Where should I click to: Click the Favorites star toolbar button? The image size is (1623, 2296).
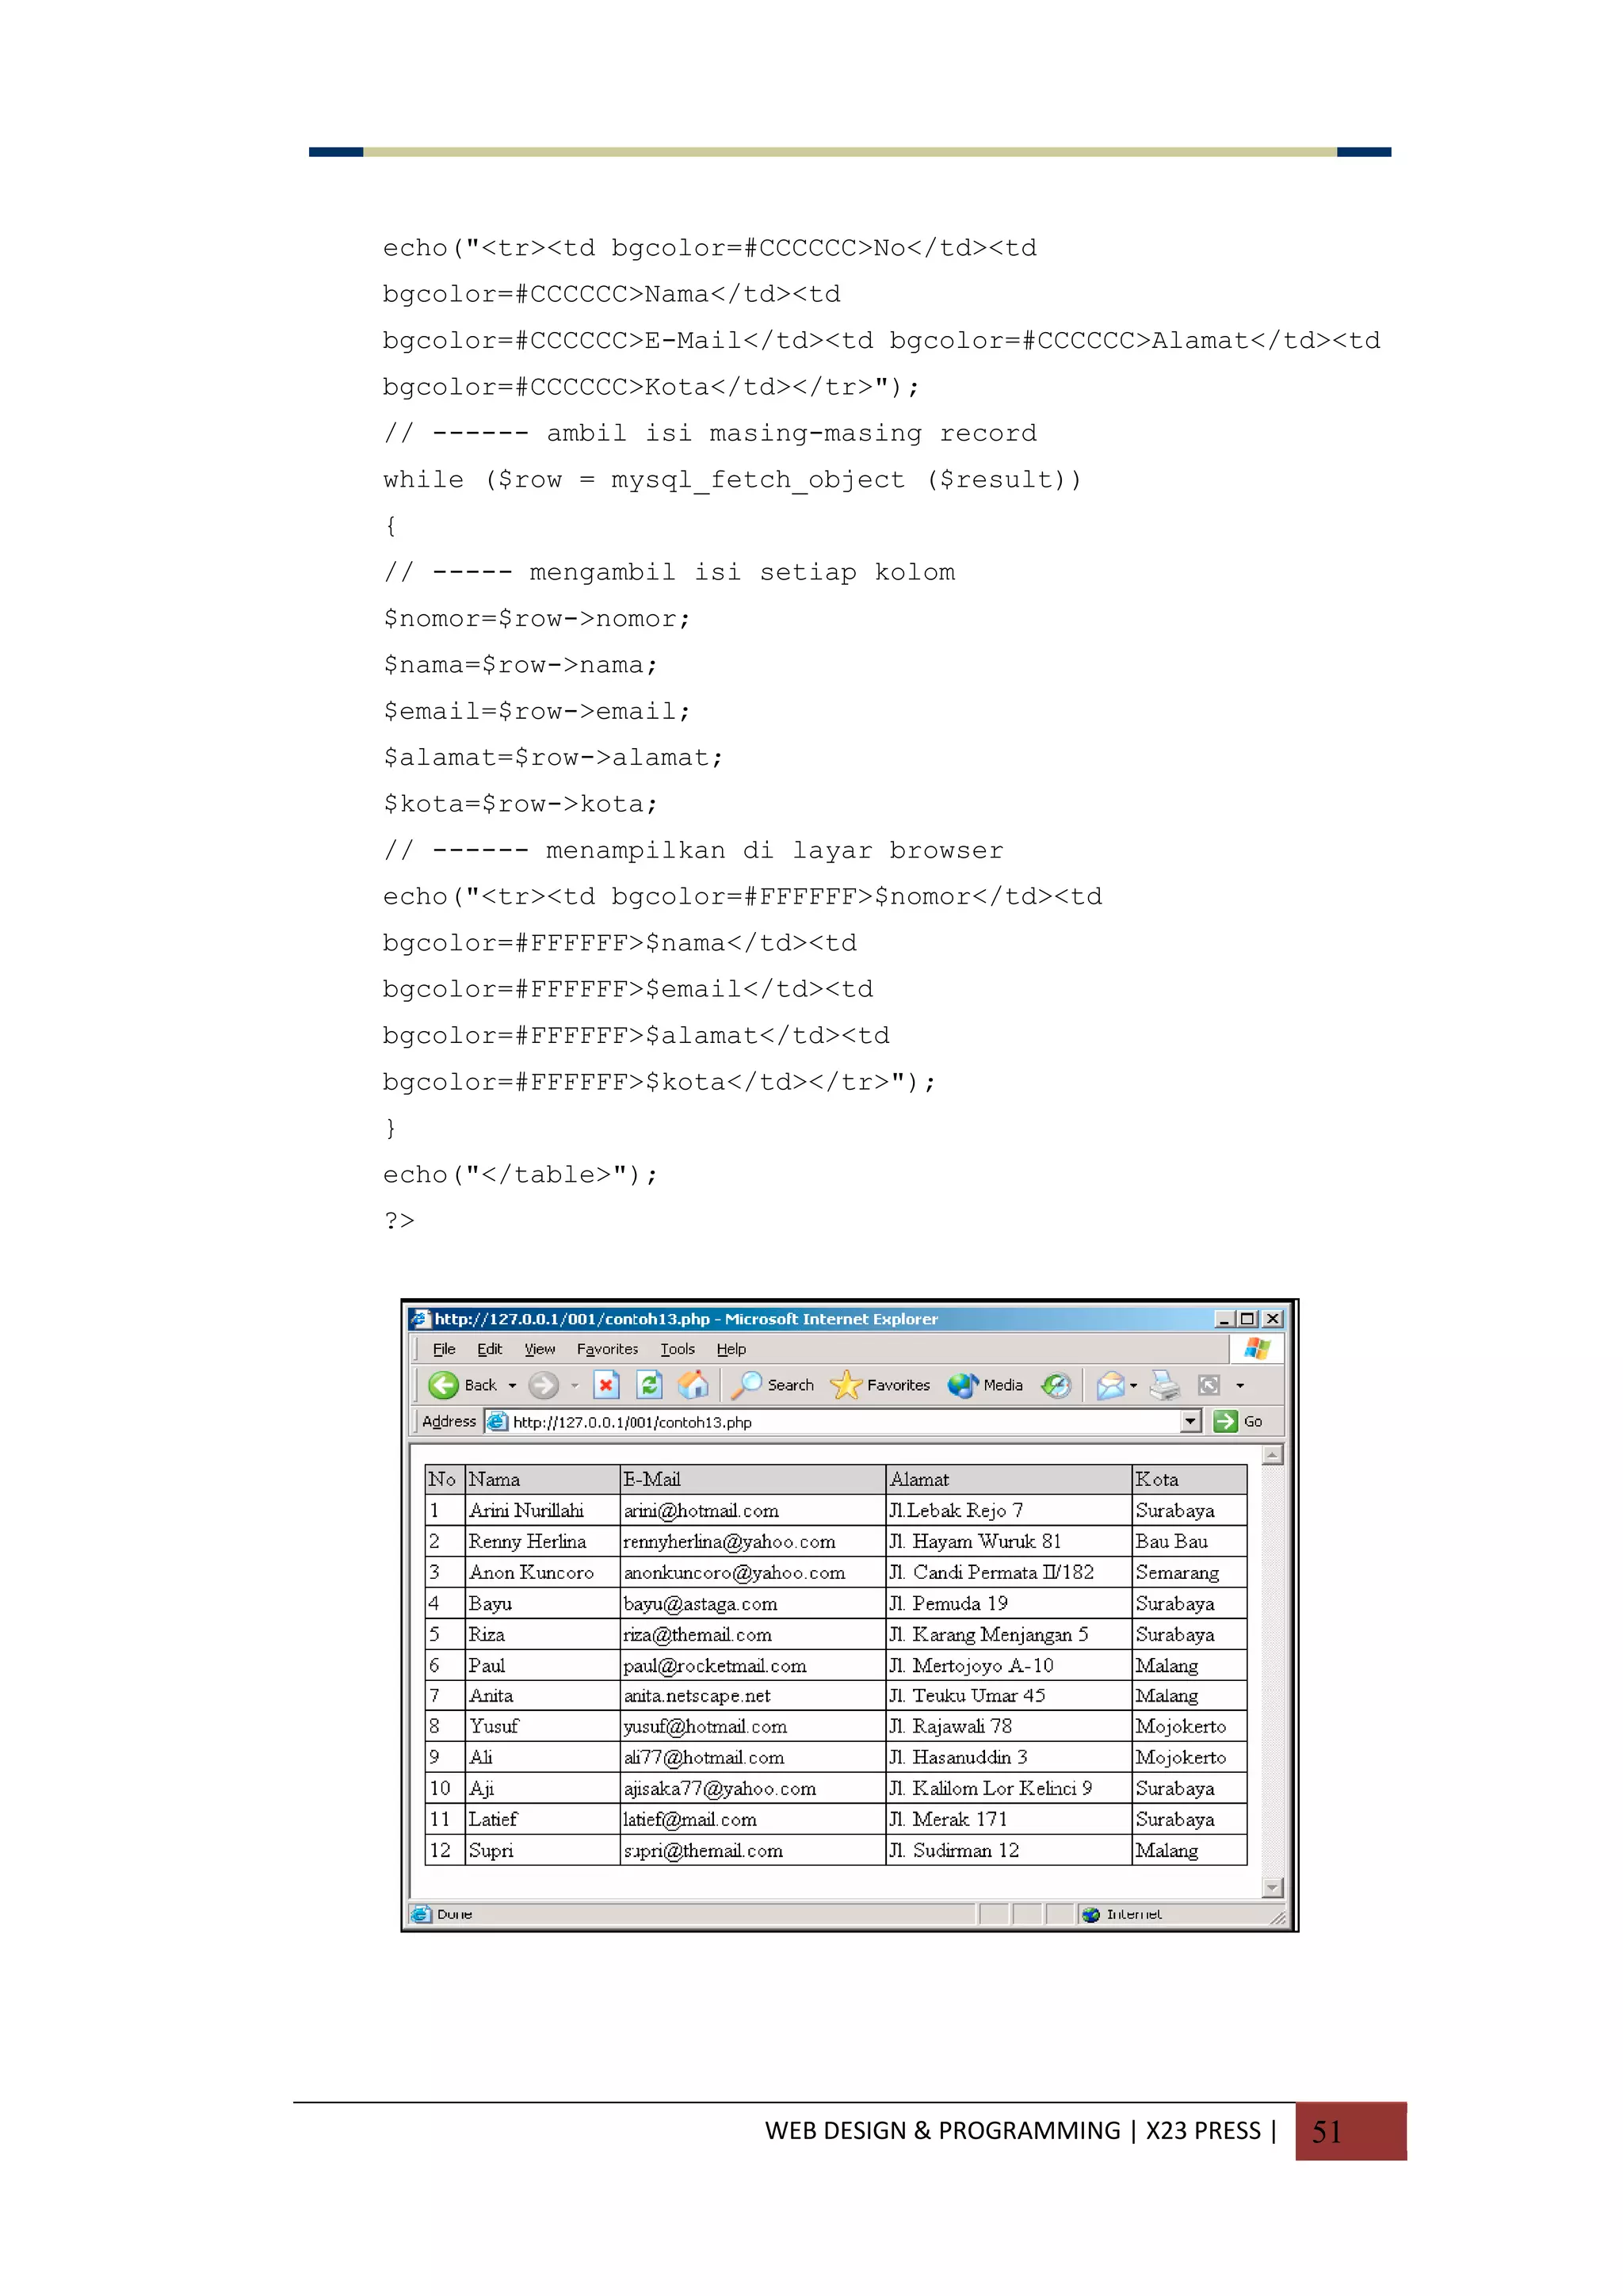[880, 1385]
